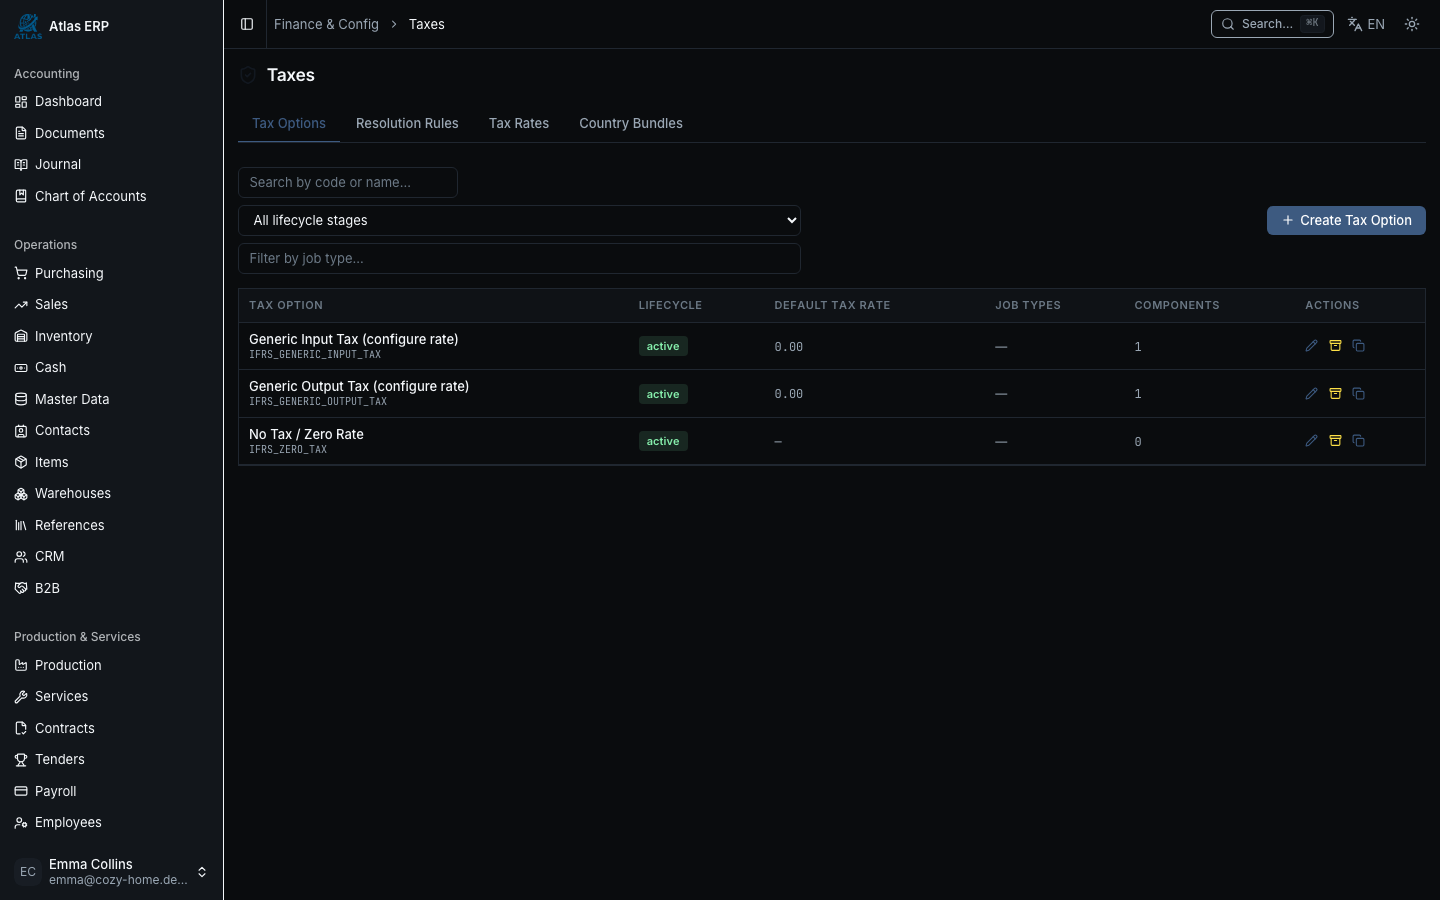Edit the No Tax / Zero Rate option
This screenshot has width=1440, height=900.
tap(1311, 441)
